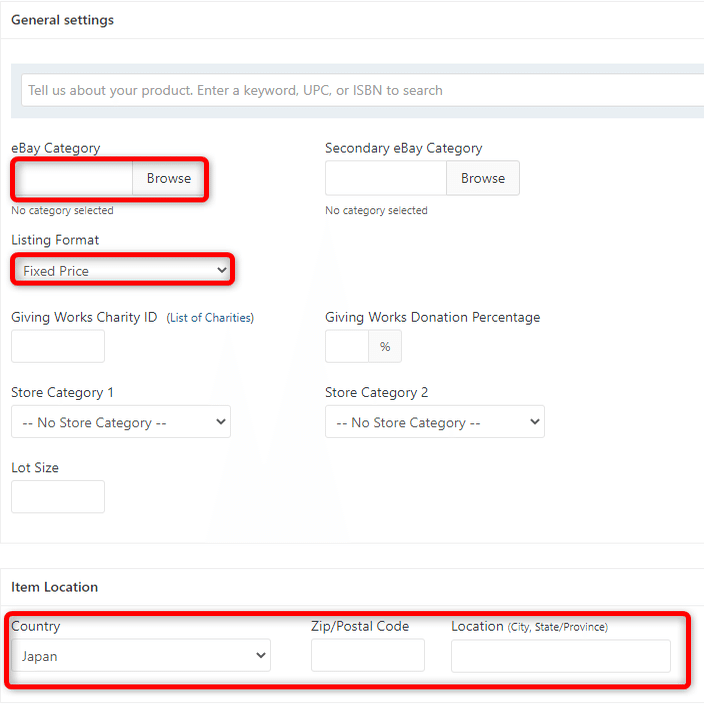Click the Secondary eBay Category input field
This screenshot has width=704, height=704.
(386, 178)
